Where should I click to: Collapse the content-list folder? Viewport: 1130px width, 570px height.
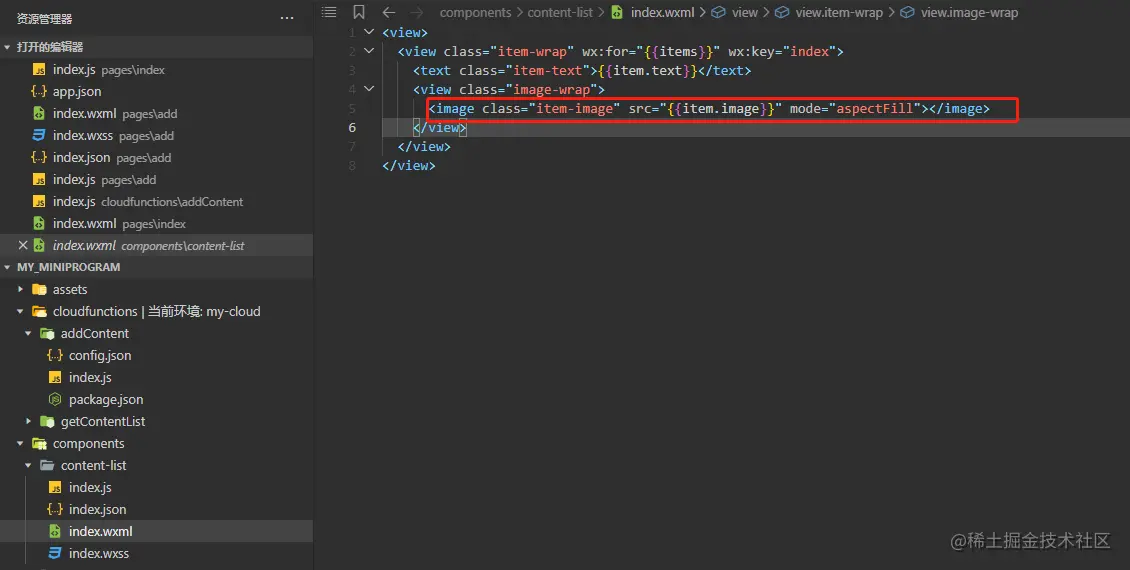[28, 466]
